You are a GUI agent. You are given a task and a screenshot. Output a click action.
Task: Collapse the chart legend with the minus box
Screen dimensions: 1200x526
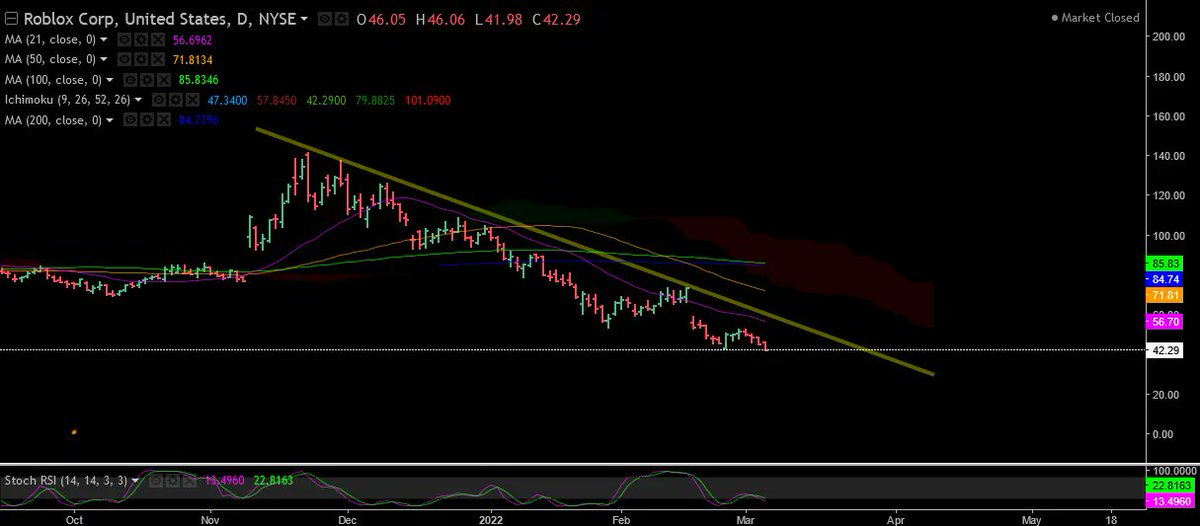pyautogui.click(x=11, y=19)
